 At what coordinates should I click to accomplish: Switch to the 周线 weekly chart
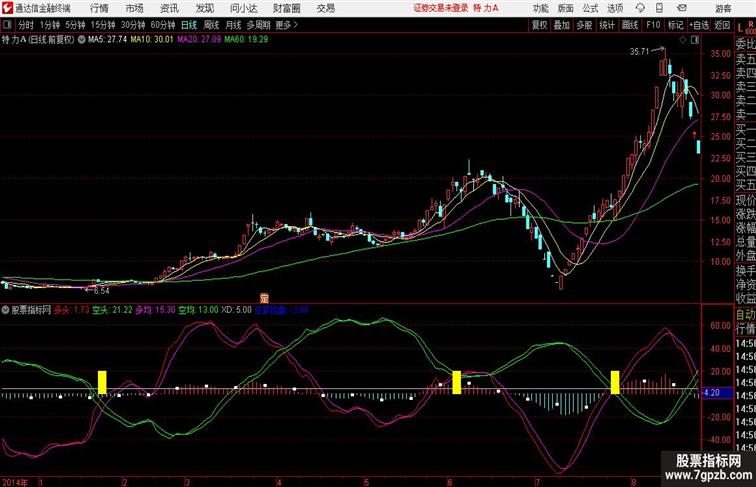click(211, 25)
